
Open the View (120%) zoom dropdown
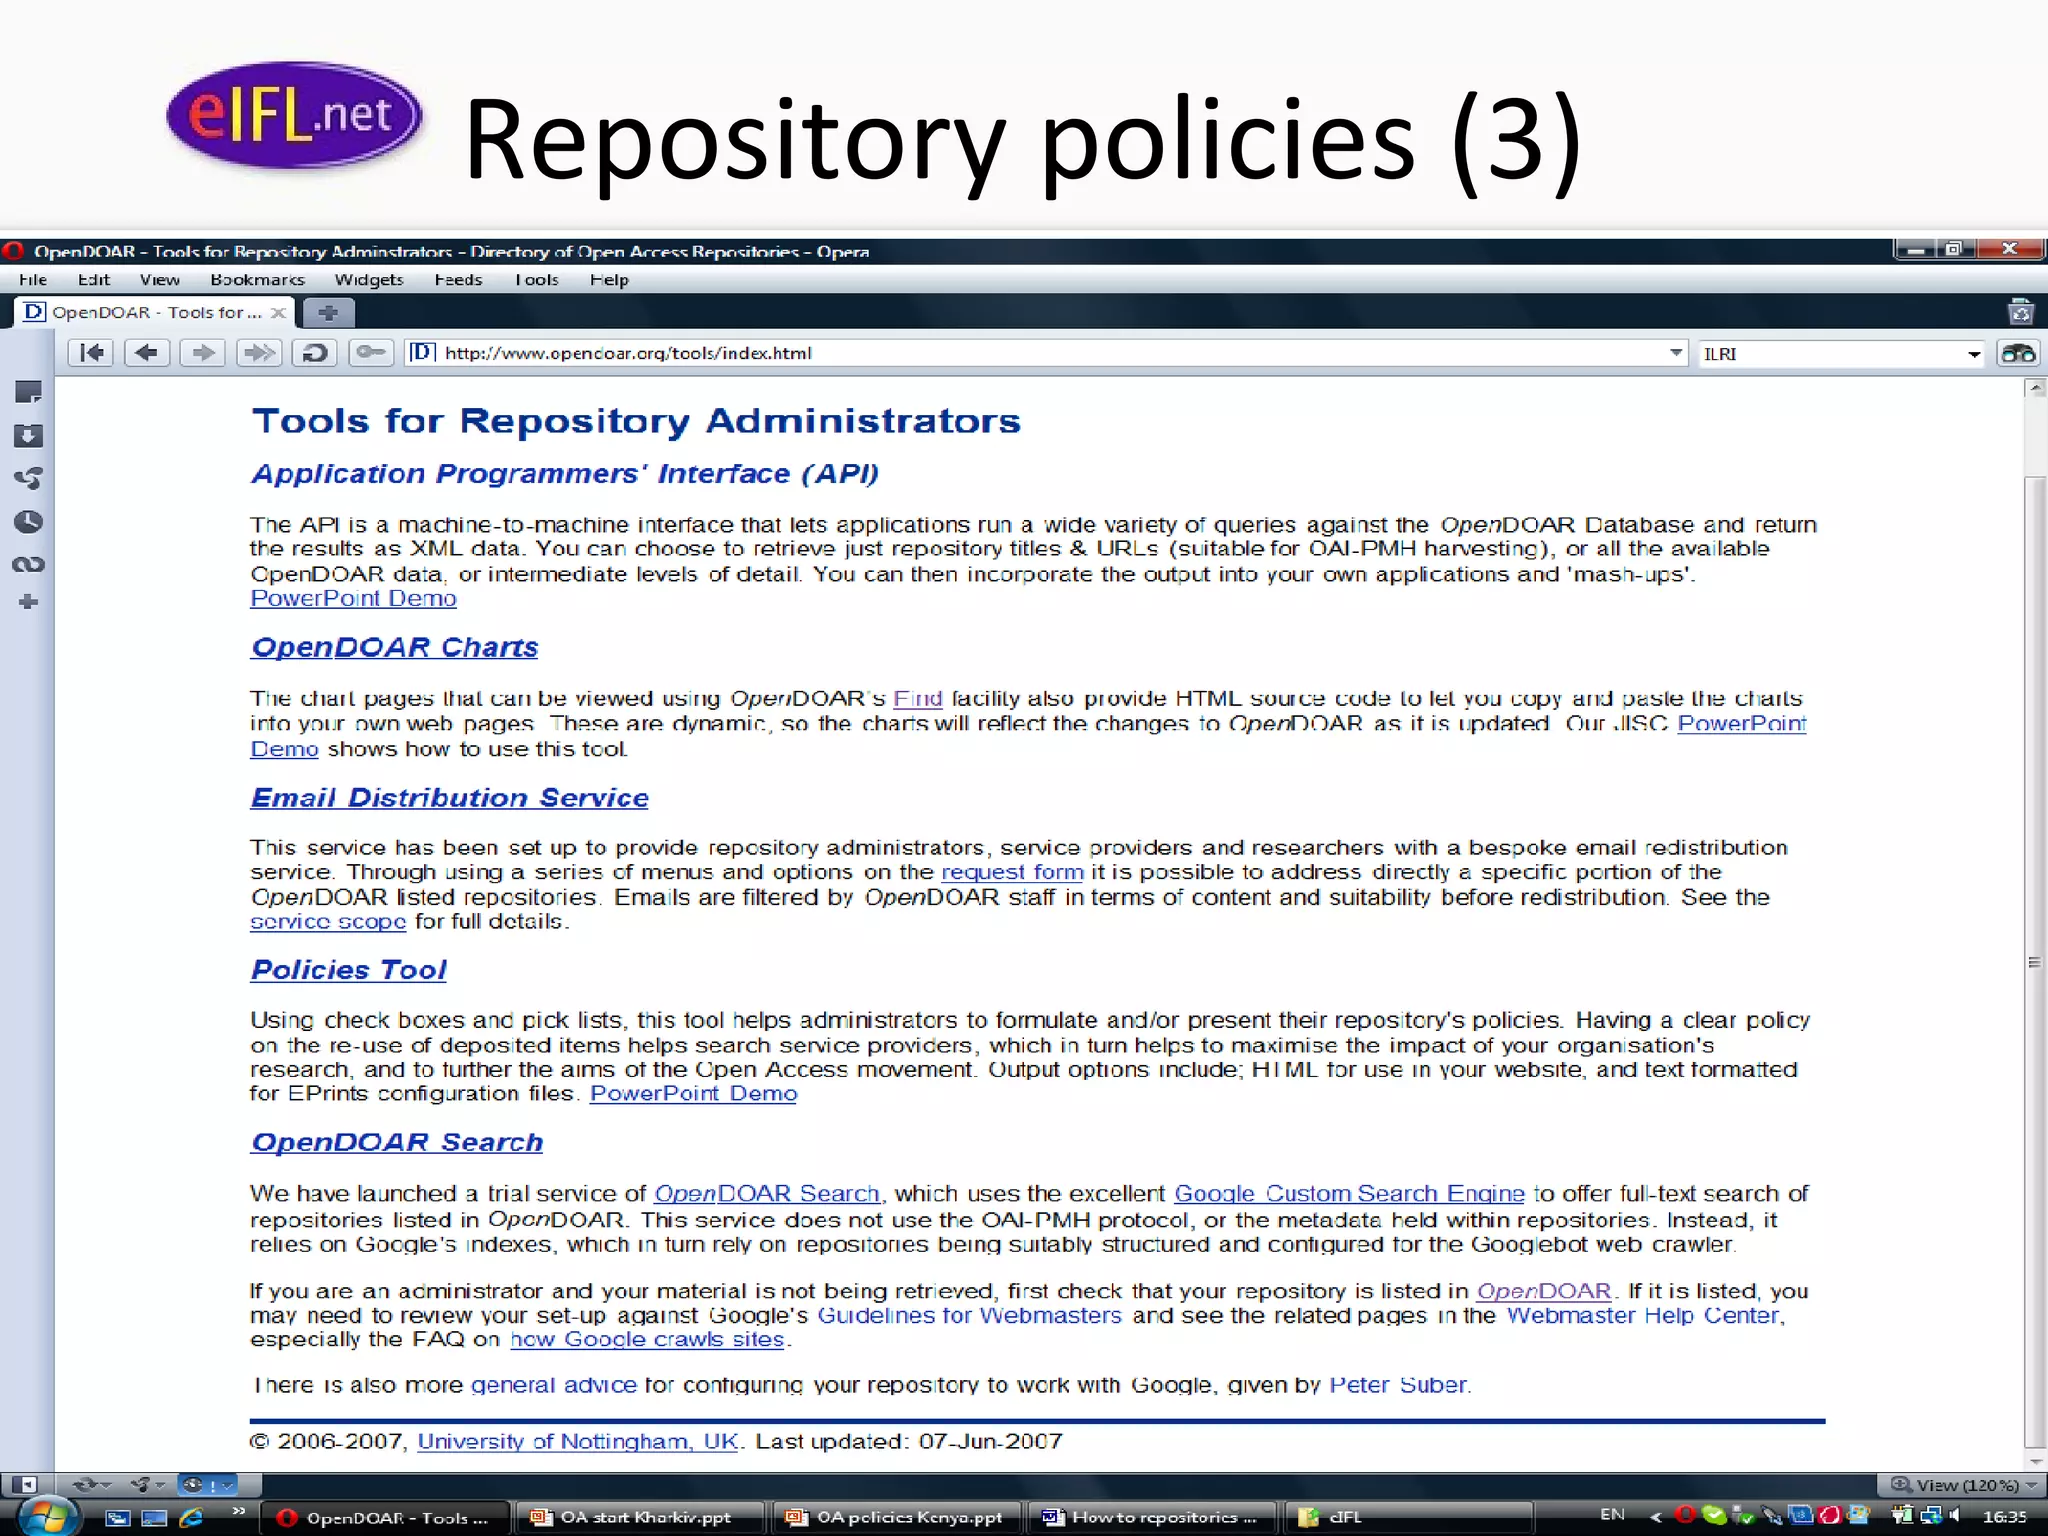pyautogui.click(x=1962, y=1485)
